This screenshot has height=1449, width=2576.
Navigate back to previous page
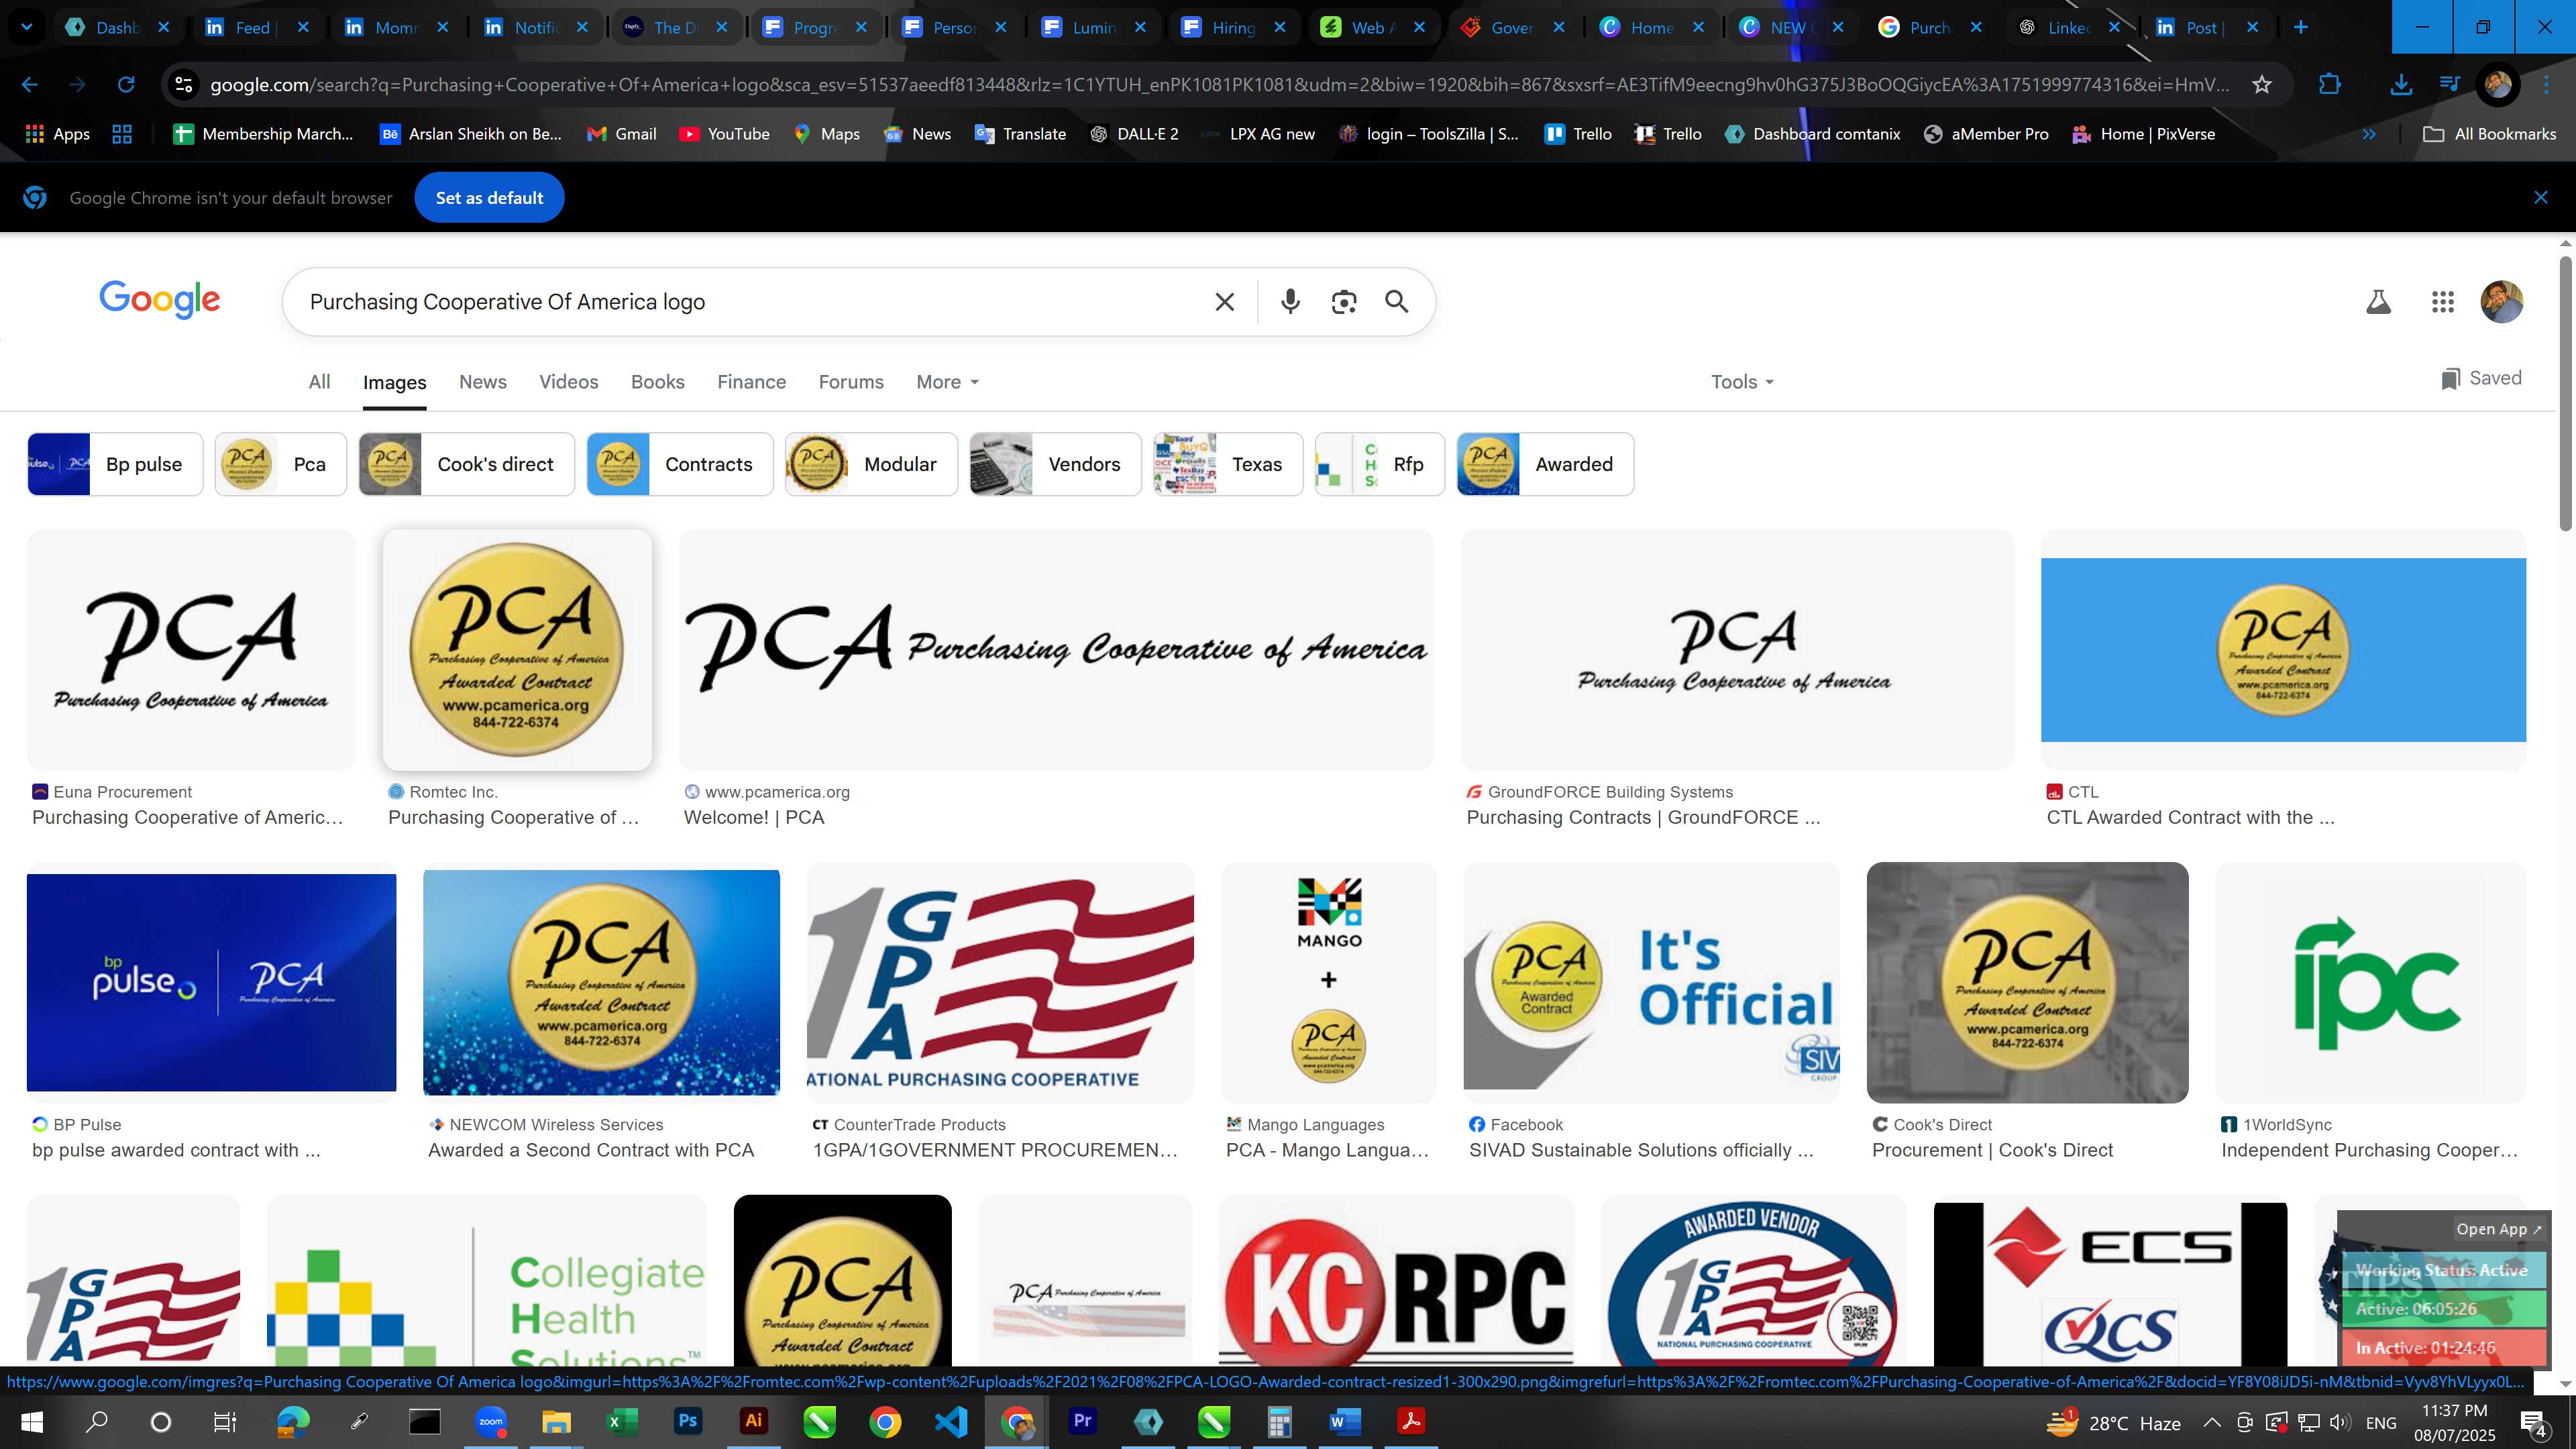click(x=30, y=85)
